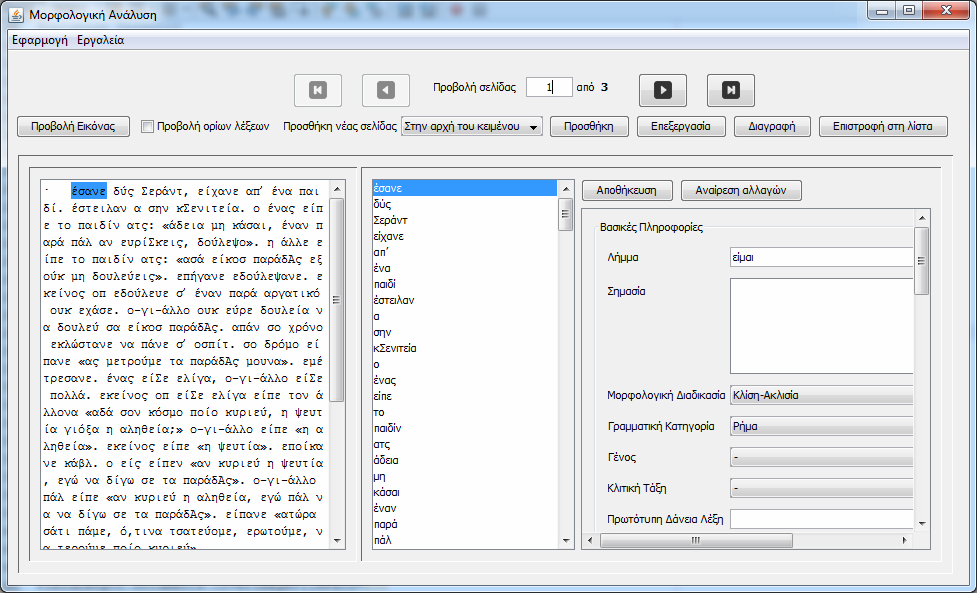
Task: Open the Κλιτική Τάξη dropdown
Action: (821, 488)
